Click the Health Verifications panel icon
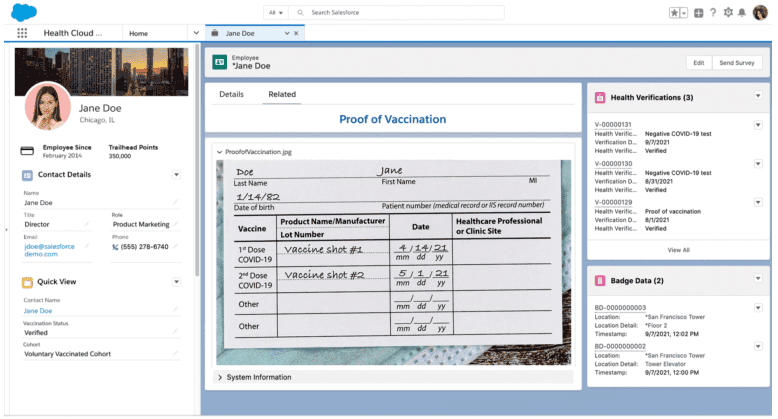This screenshot has height=419, width=778. (x=600, y=97)
